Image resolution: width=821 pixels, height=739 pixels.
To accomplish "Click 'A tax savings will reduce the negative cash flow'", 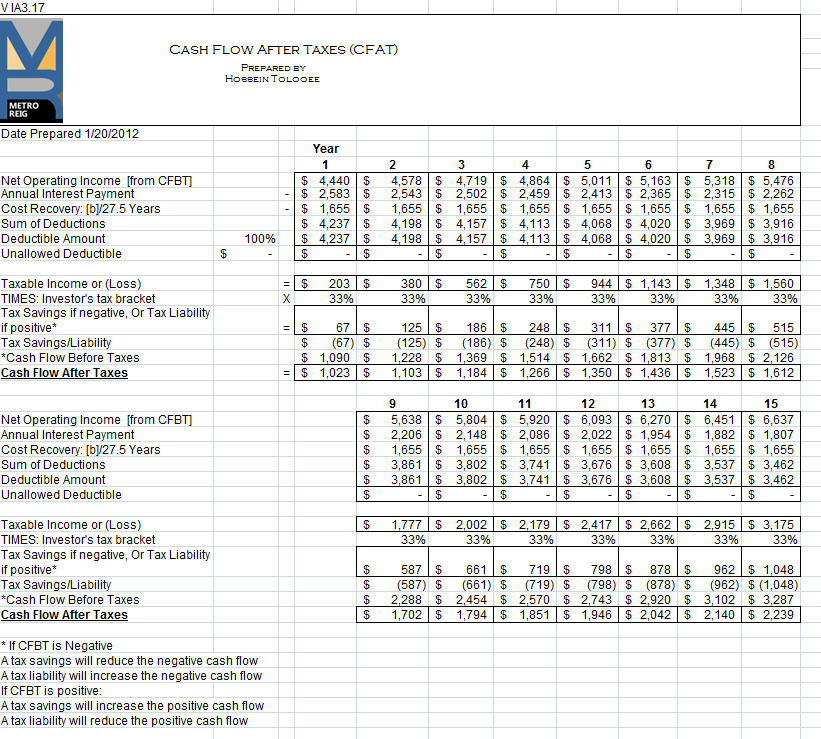I will (x=129, y=661).
